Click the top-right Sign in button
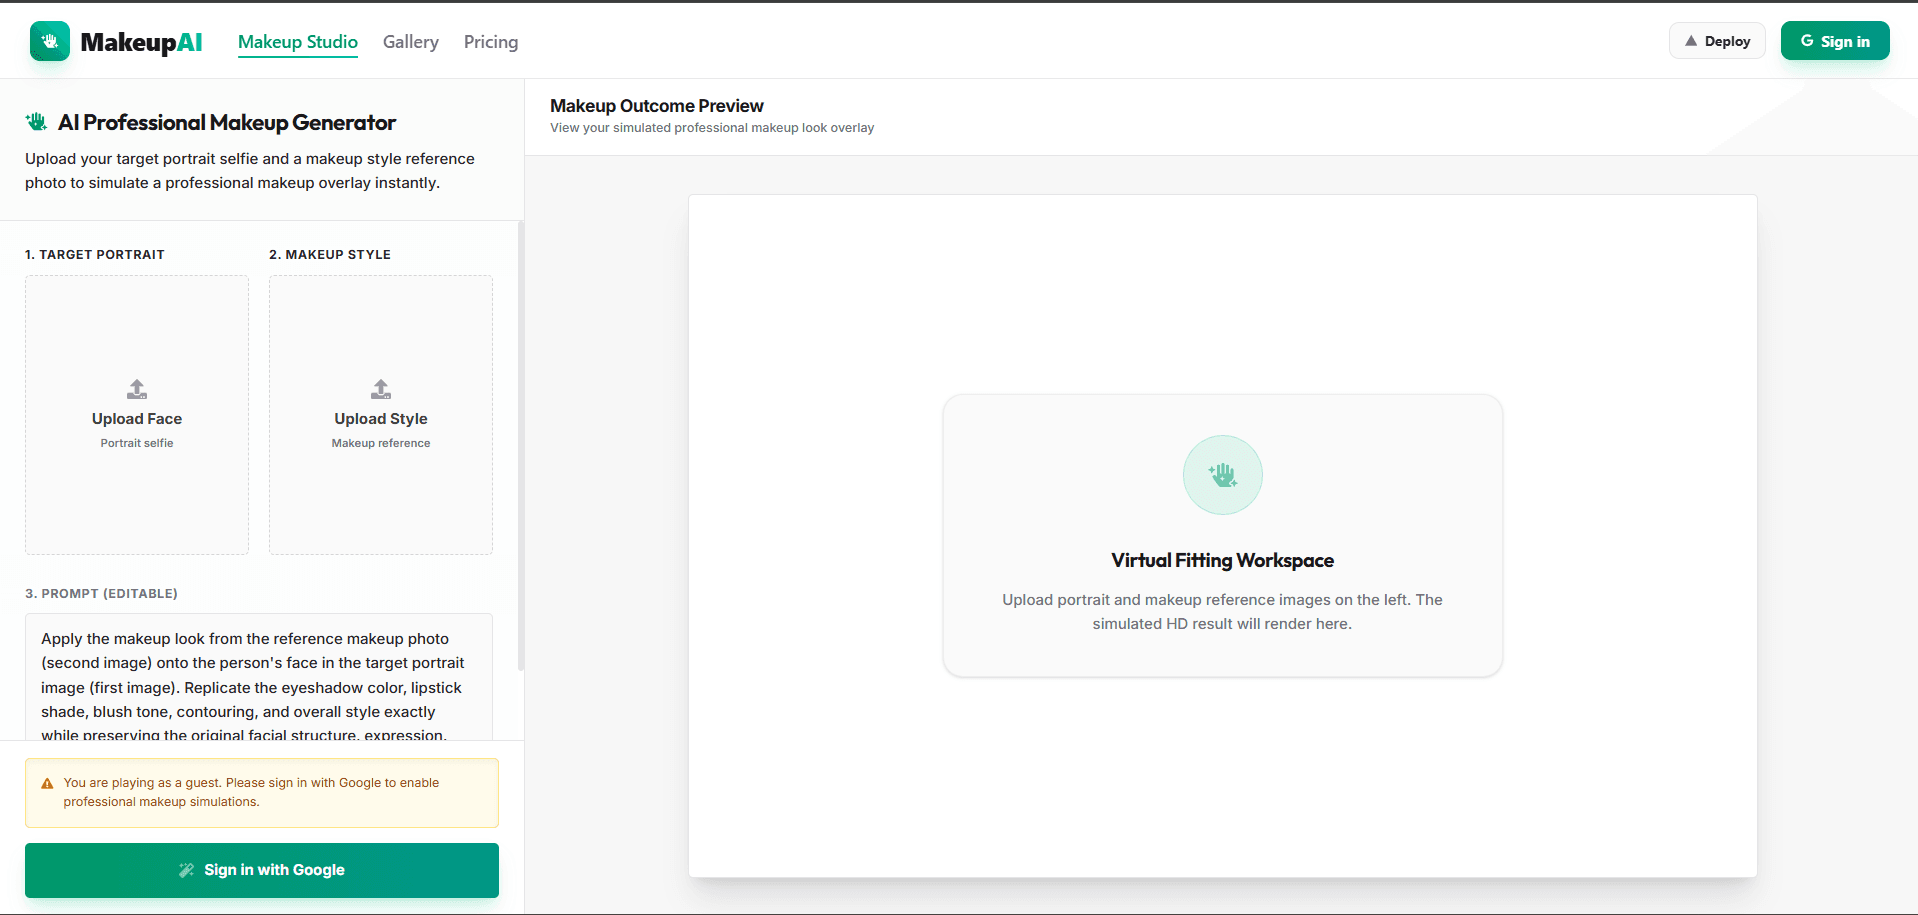 [1835, 41]
